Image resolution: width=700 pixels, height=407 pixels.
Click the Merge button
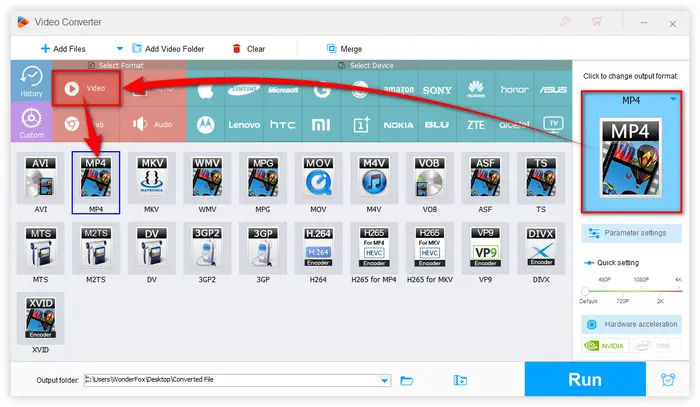click(344, 49)
